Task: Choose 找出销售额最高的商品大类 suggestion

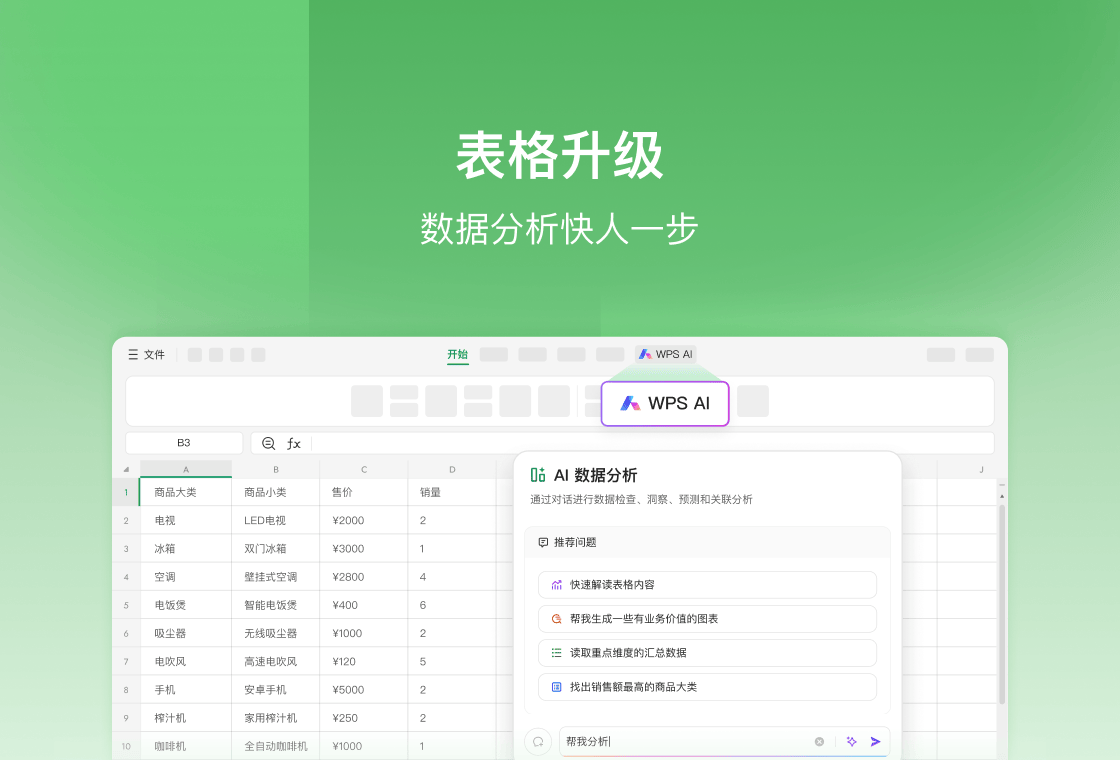Action: 707,686
